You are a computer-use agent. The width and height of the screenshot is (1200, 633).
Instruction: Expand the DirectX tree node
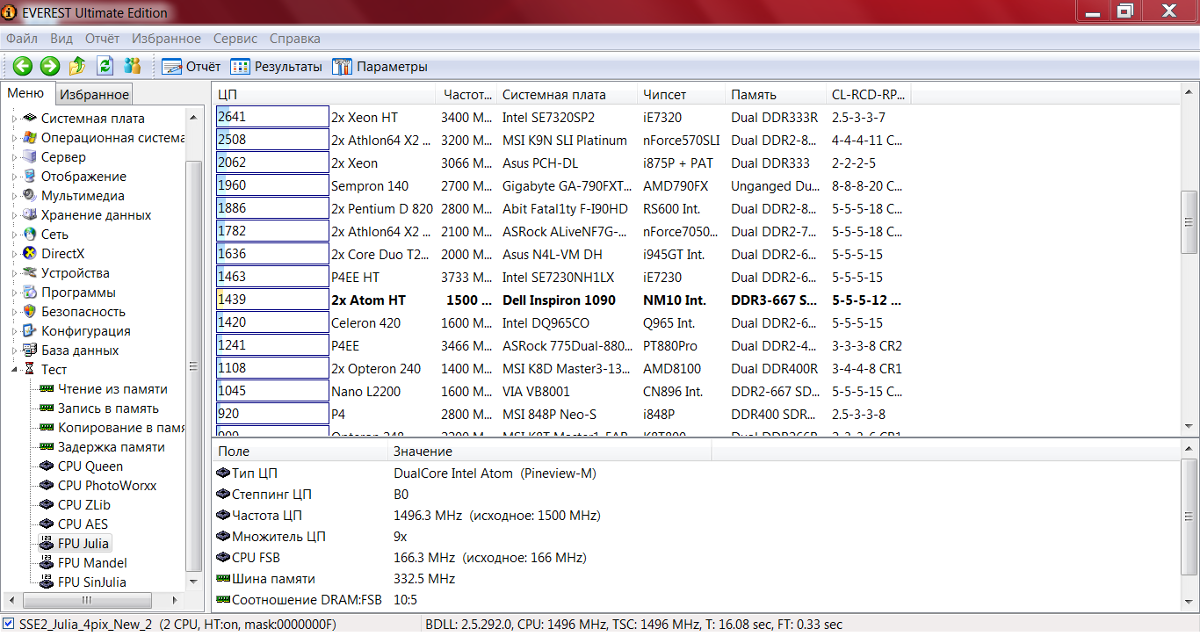tap(15, 254)
